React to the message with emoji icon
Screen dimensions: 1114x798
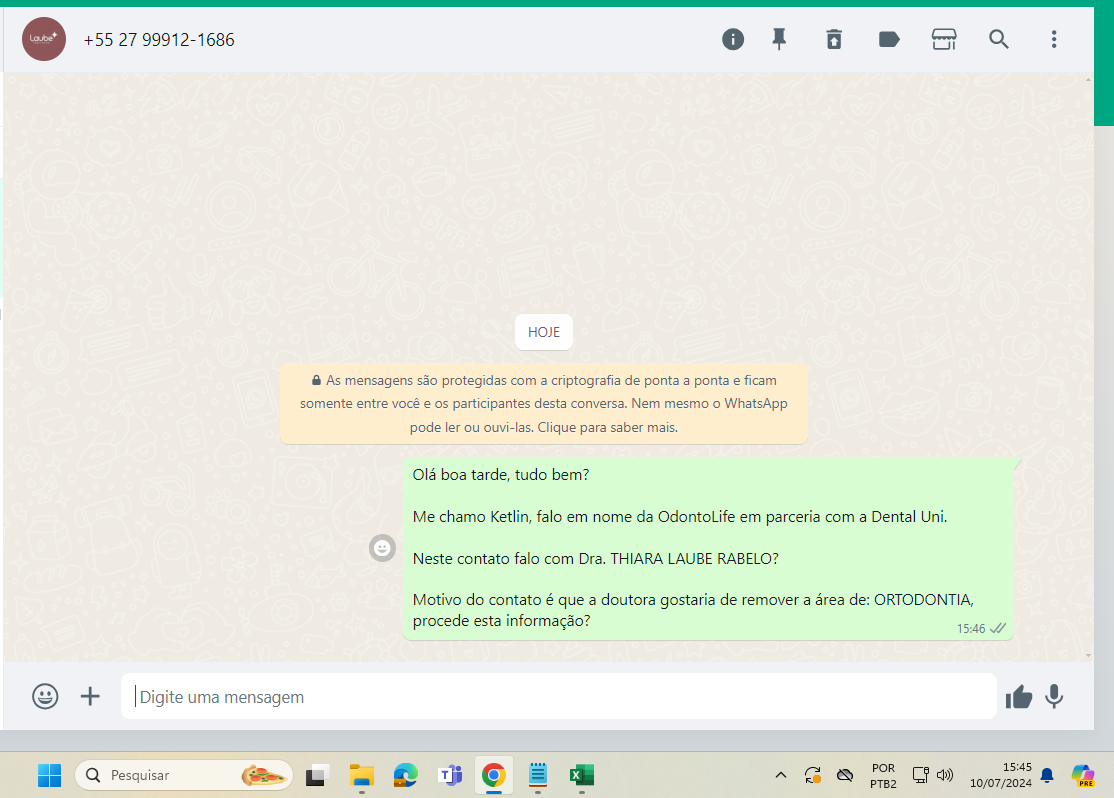pos(382,548)
